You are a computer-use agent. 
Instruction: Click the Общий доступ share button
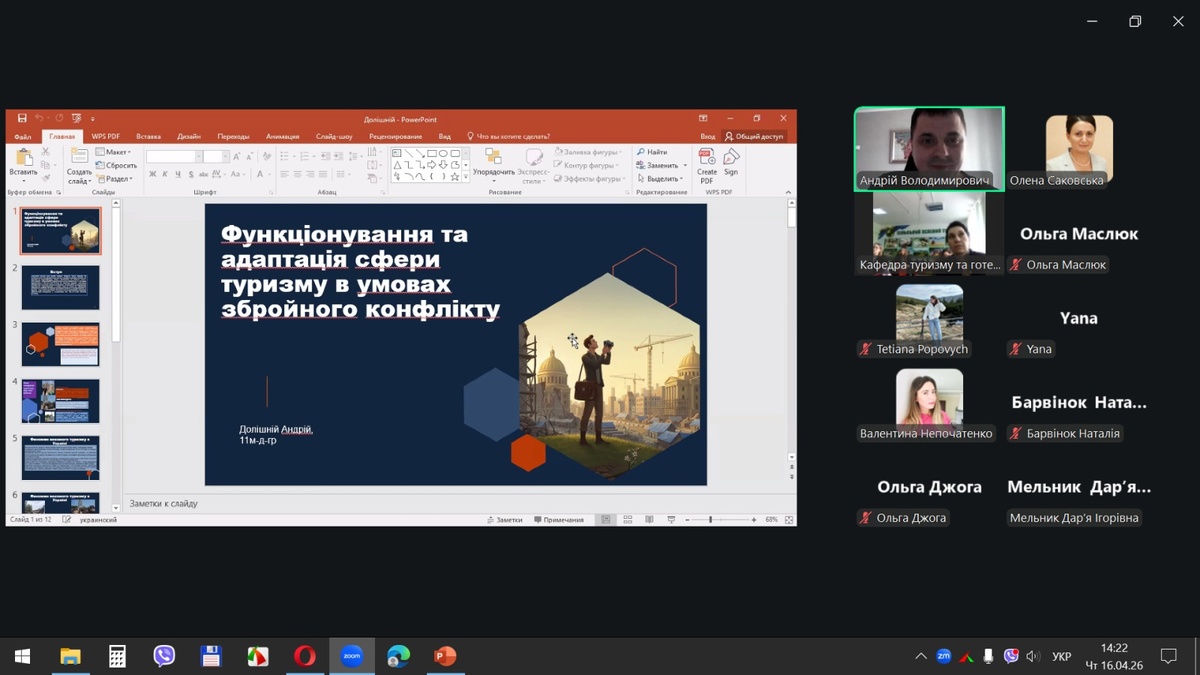pyautogui.click(x=754, y=136)
